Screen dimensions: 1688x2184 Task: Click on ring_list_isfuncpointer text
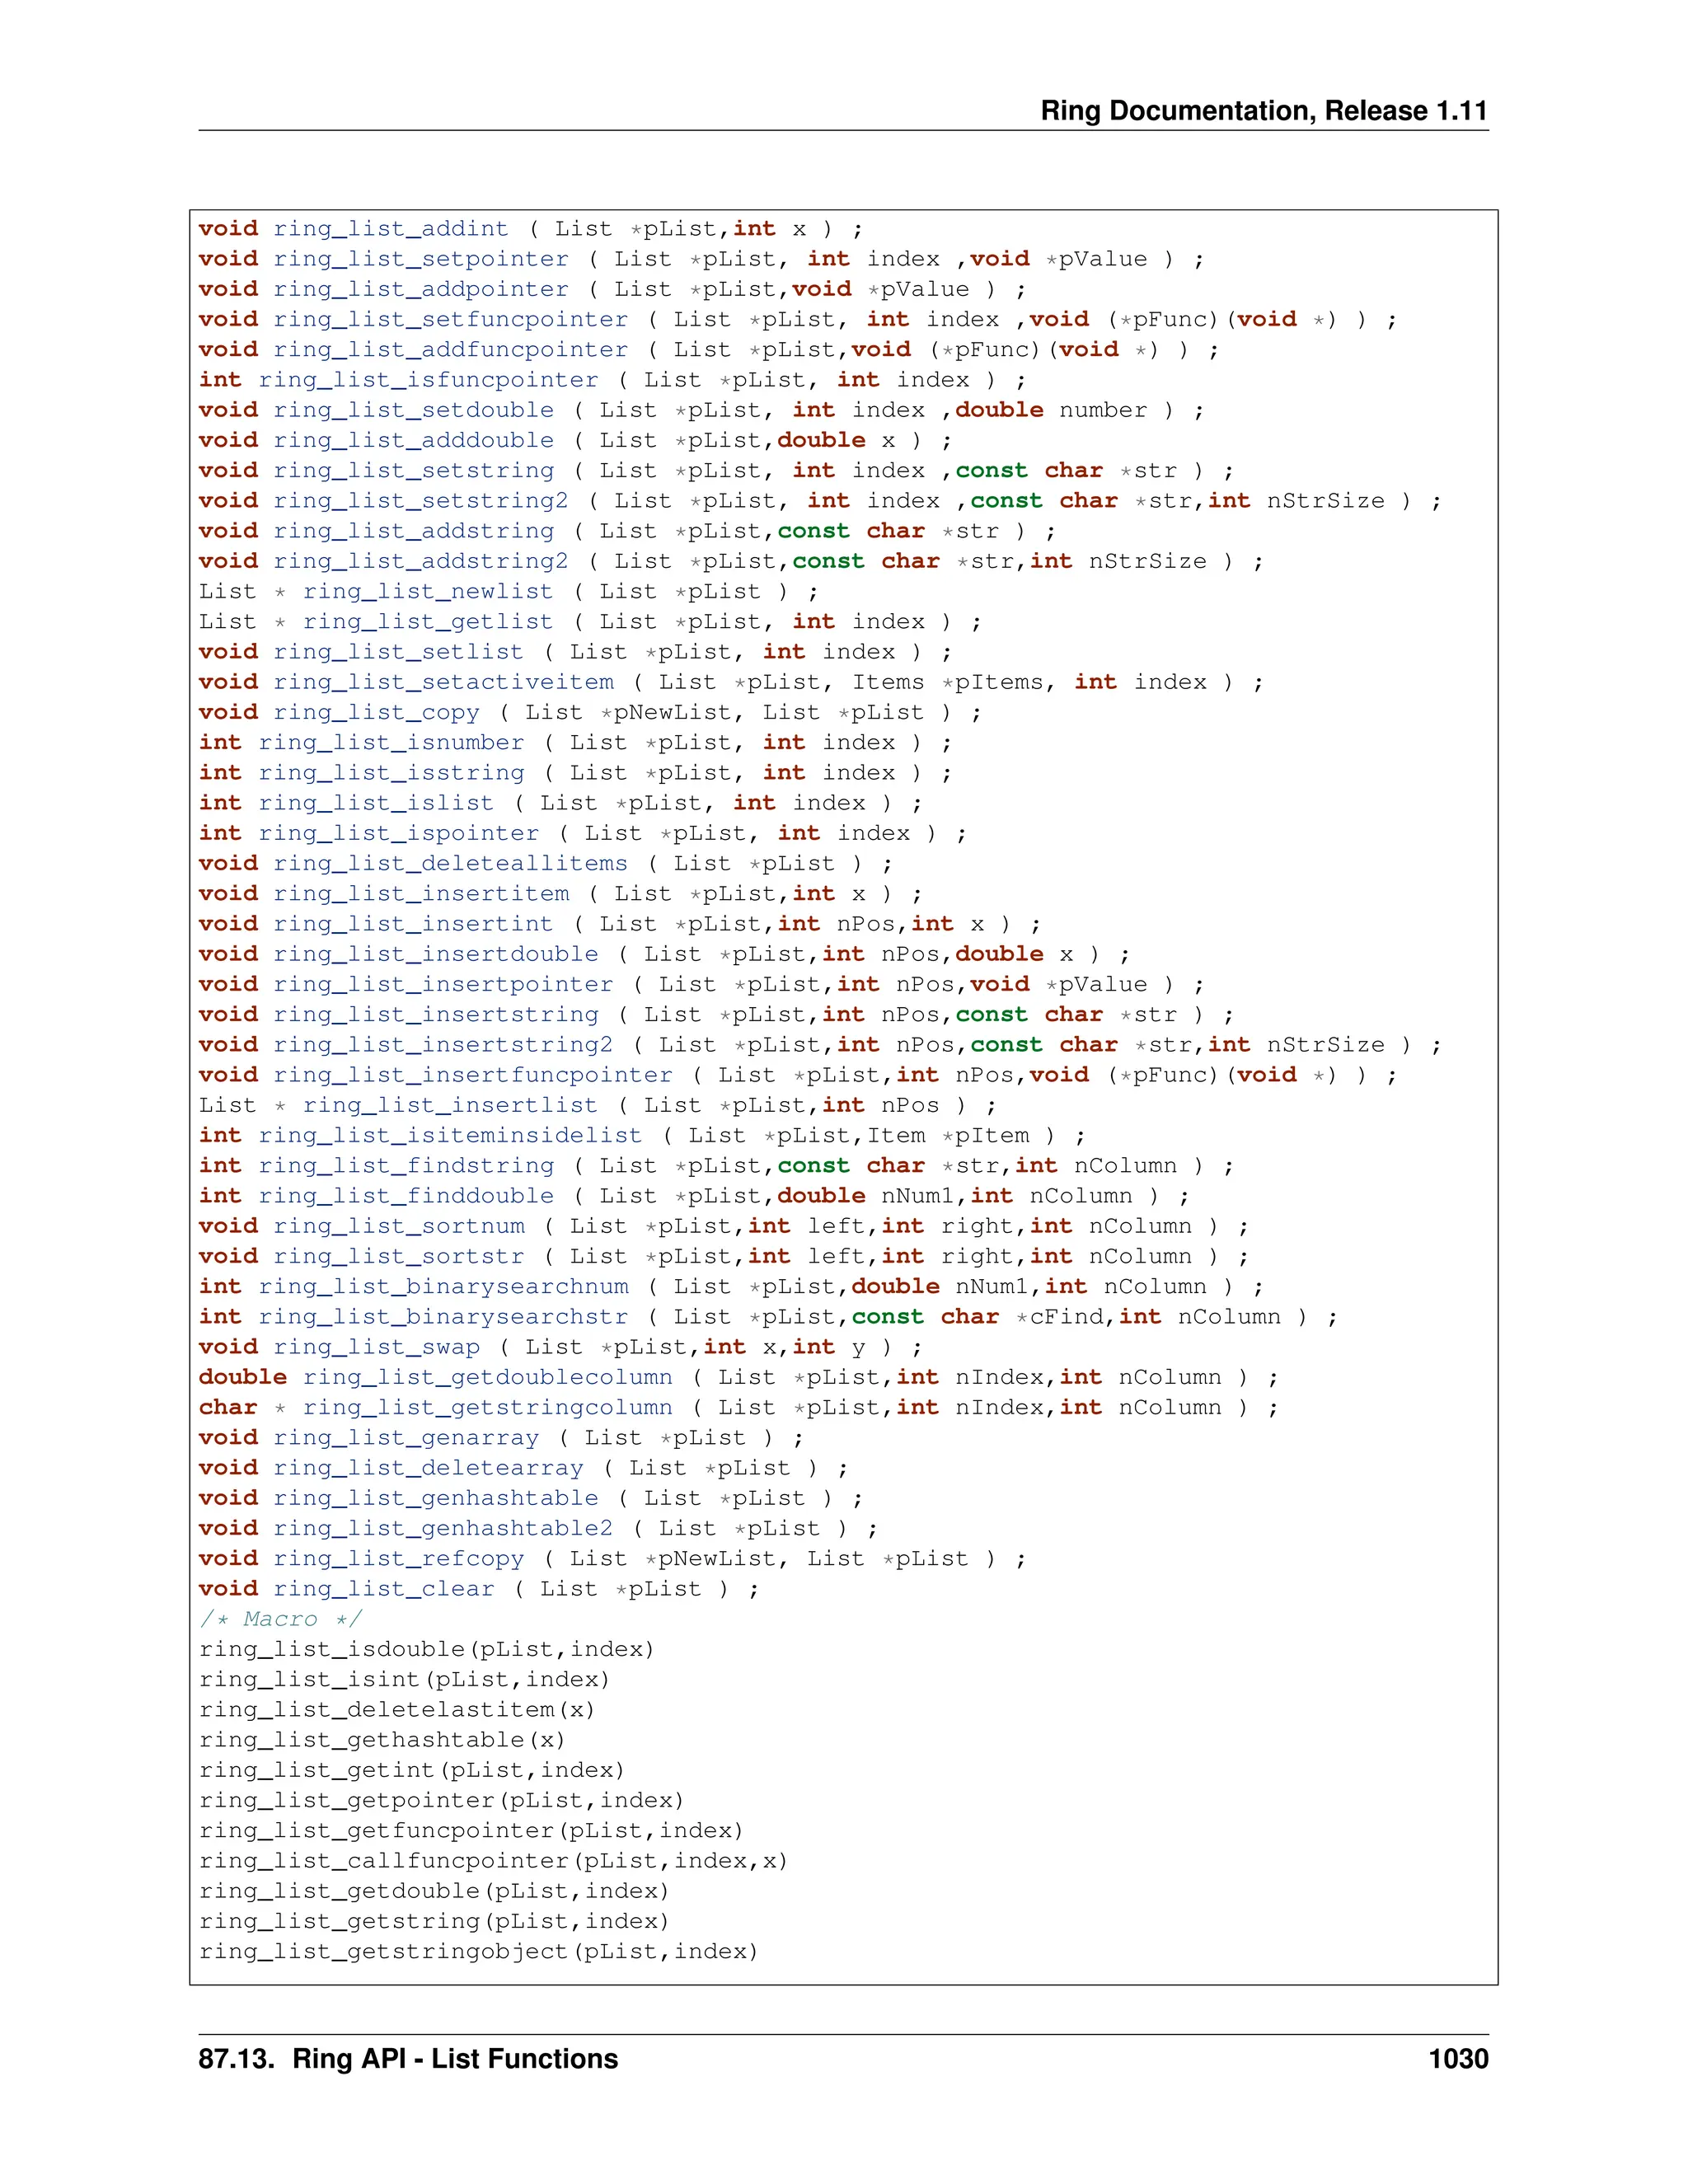coord(428,380)
